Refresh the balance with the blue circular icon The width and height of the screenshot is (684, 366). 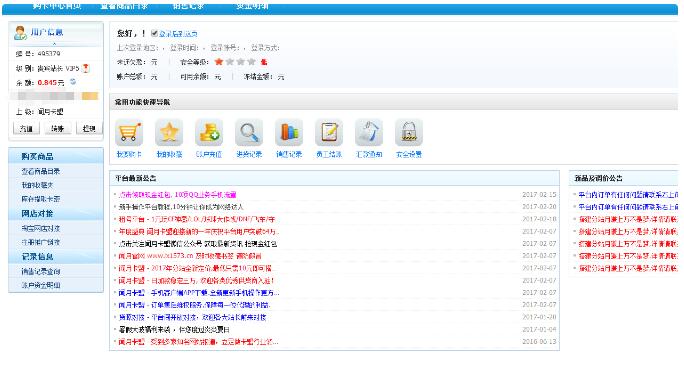[x=73, y=82]
